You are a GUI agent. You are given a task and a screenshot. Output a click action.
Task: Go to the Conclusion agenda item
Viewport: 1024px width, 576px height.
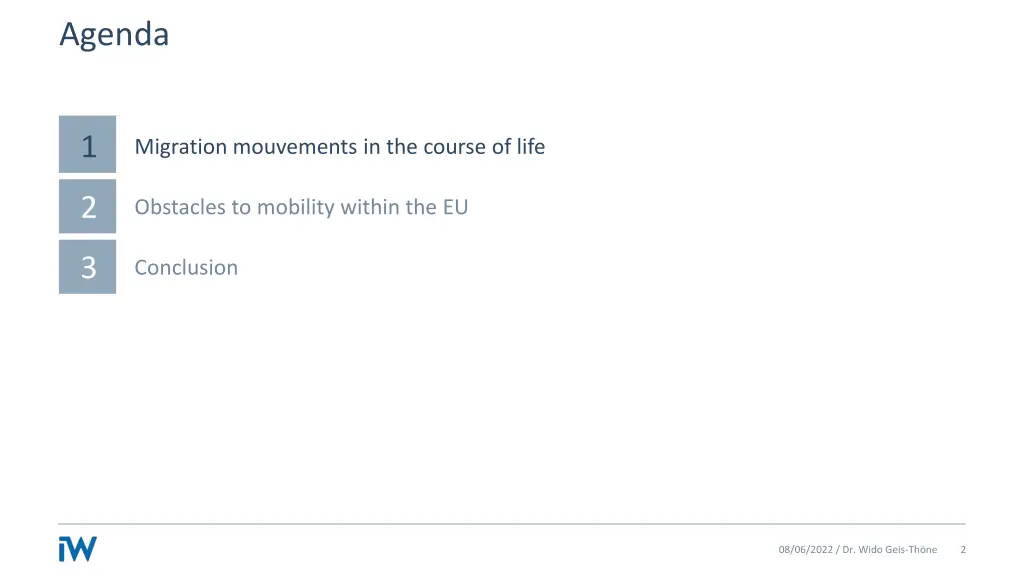186,267
